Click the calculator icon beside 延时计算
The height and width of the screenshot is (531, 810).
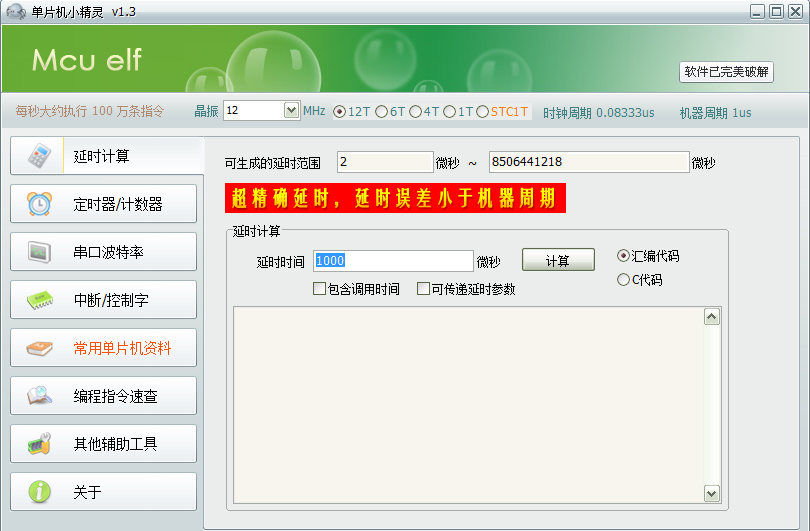point(39,155)
